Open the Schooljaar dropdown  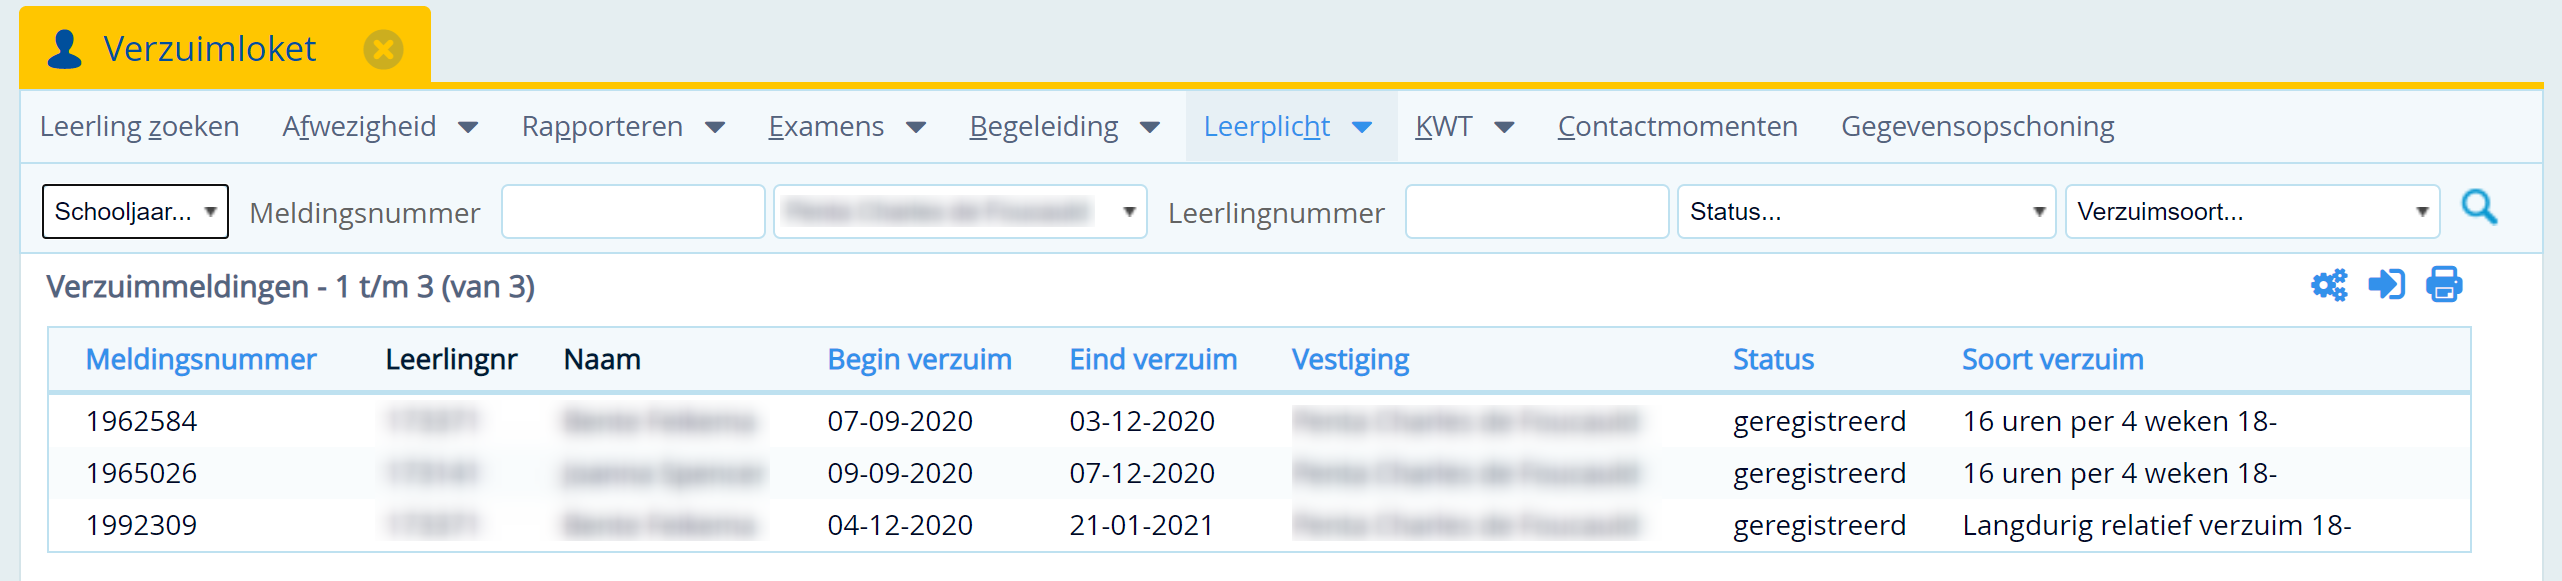click(135, 212)
